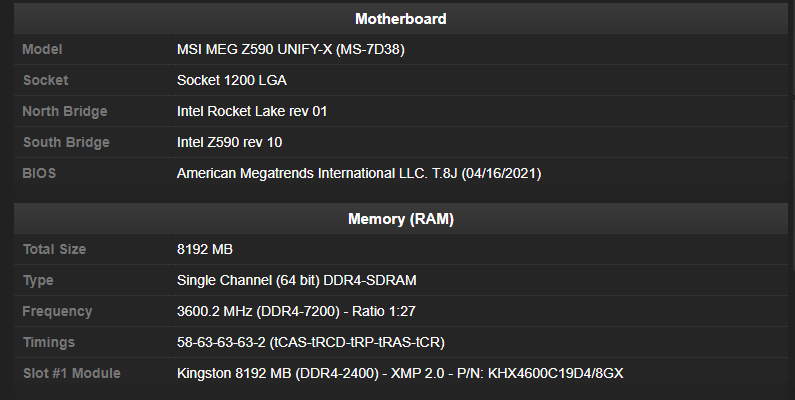This screenshot has height=400, width=795.
Task: Select the Total Size row label
Action: [54, 249]
